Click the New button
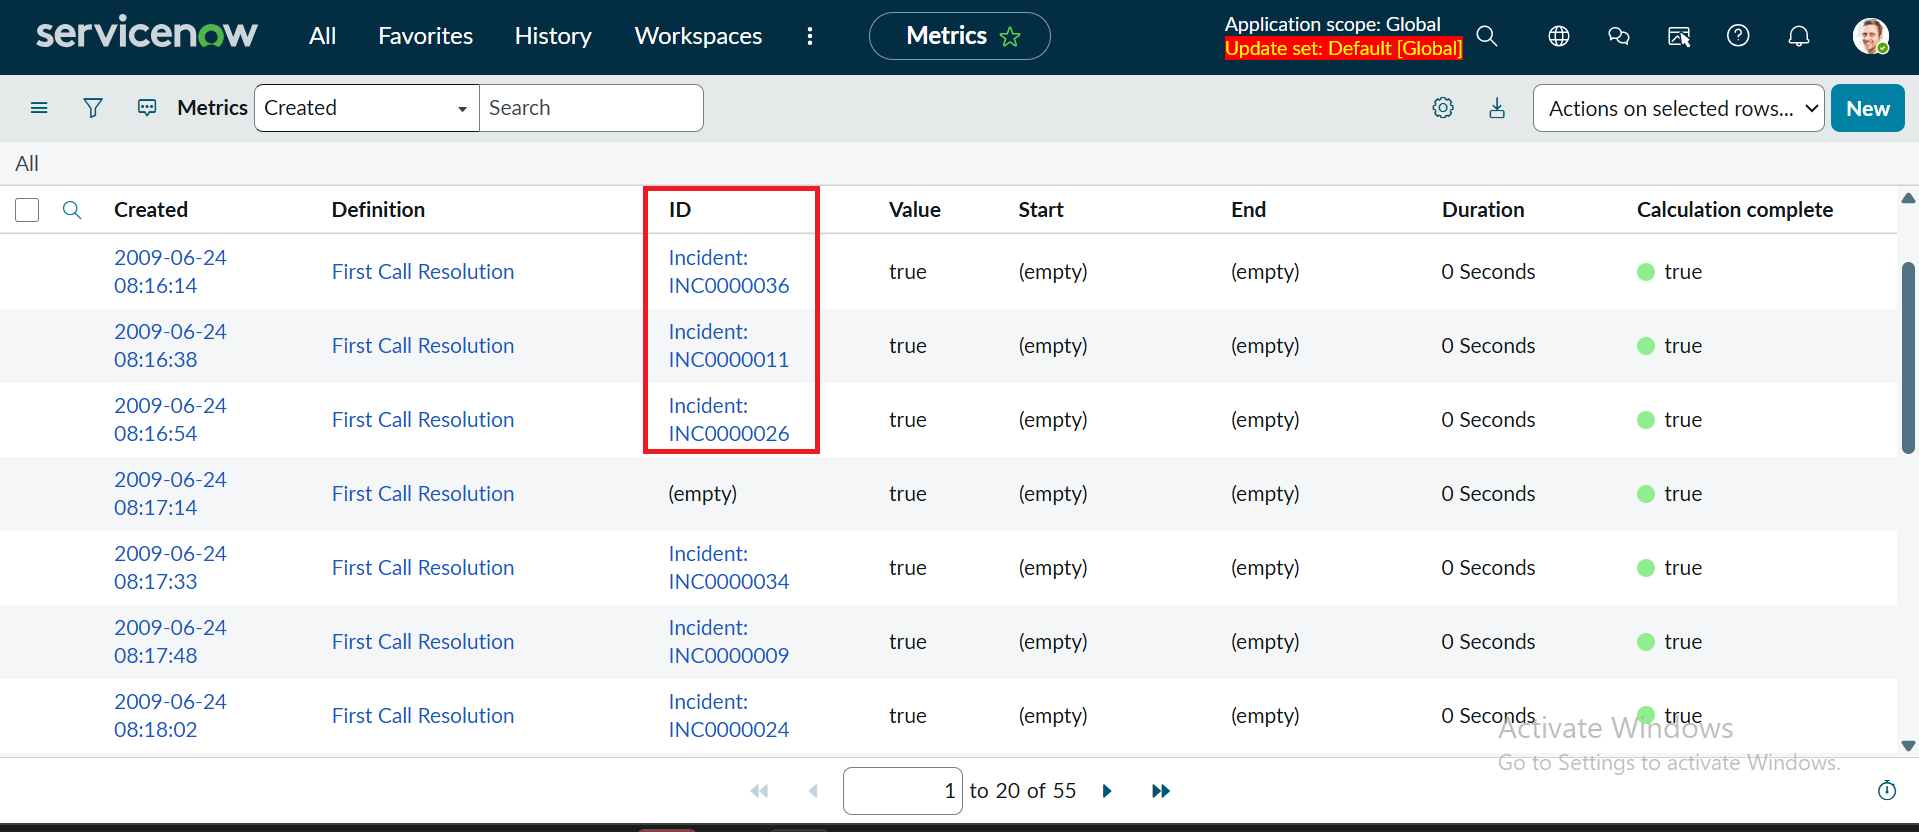Viewport: 1919px width, 832px height. [x=1867, y=108]
